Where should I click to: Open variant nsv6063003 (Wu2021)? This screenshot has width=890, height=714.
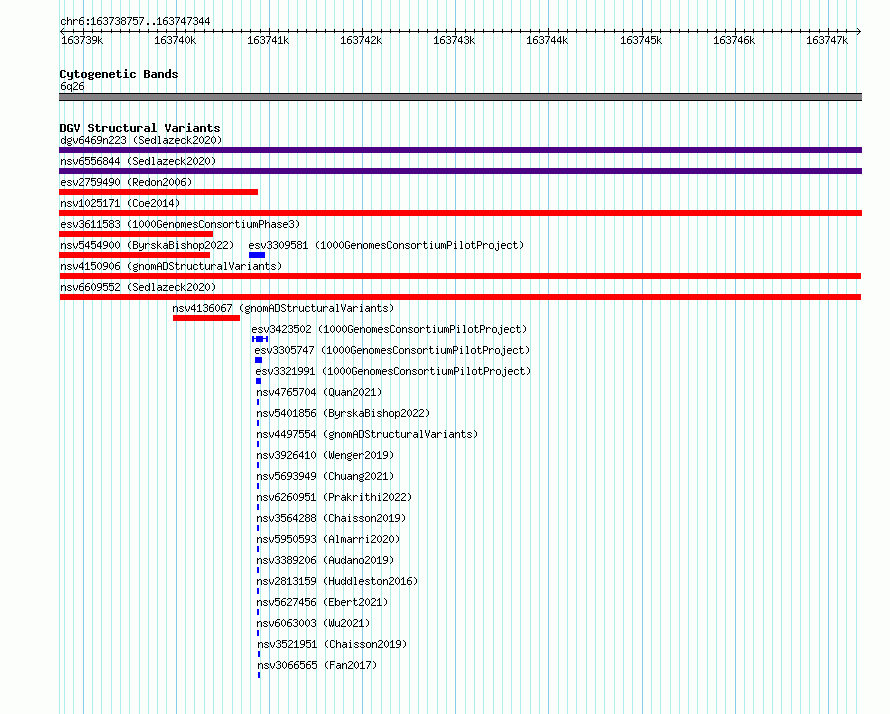click(x=313, y=623)
